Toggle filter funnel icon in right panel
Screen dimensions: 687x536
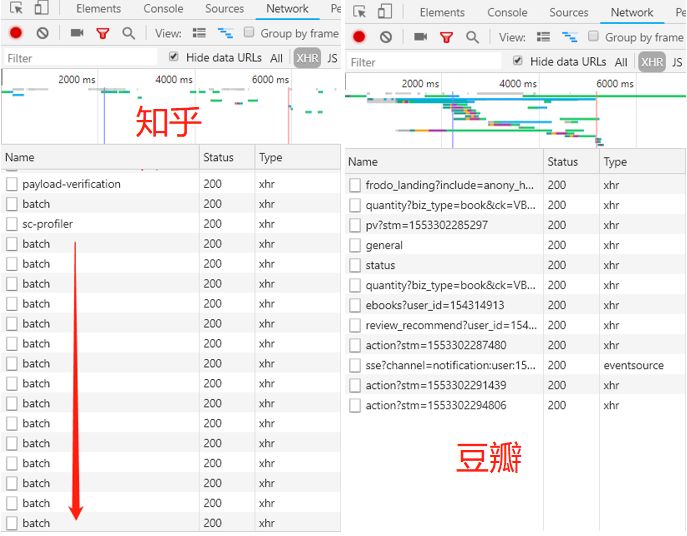pos(446,38)
